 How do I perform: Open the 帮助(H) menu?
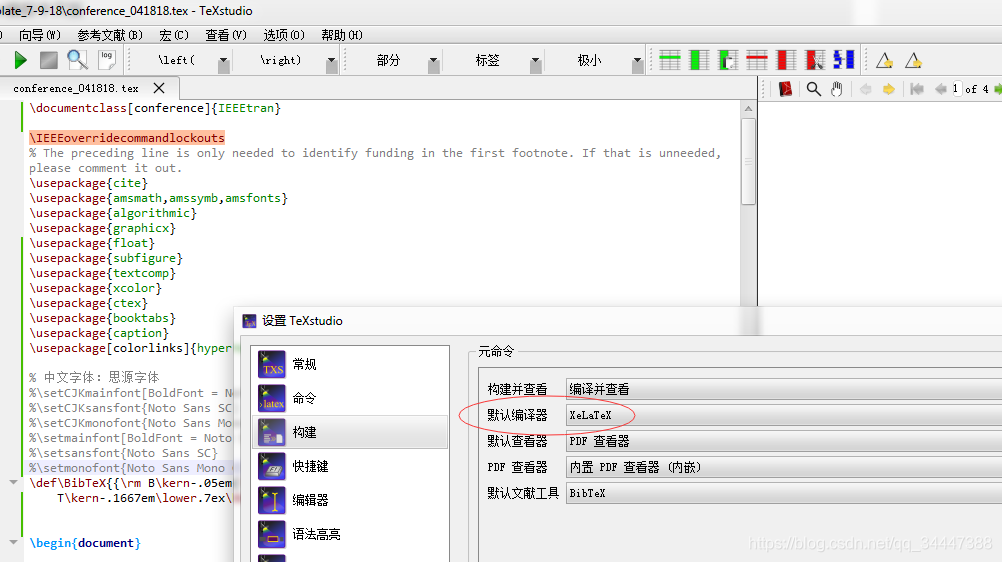click(x=342, y=35)
